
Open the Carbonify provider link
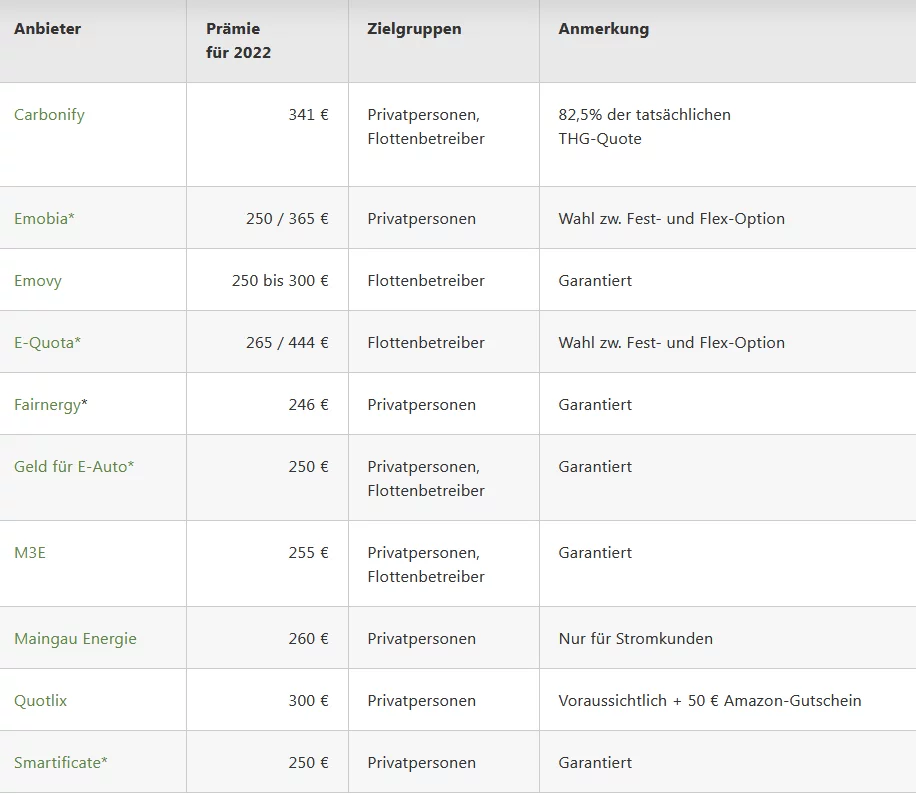tap(49, 115)
